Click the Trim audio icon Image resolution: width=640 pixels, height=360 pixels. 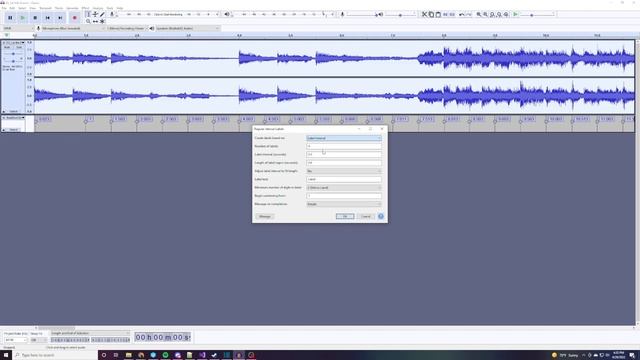pyautogui.click(x=445, y=14)
